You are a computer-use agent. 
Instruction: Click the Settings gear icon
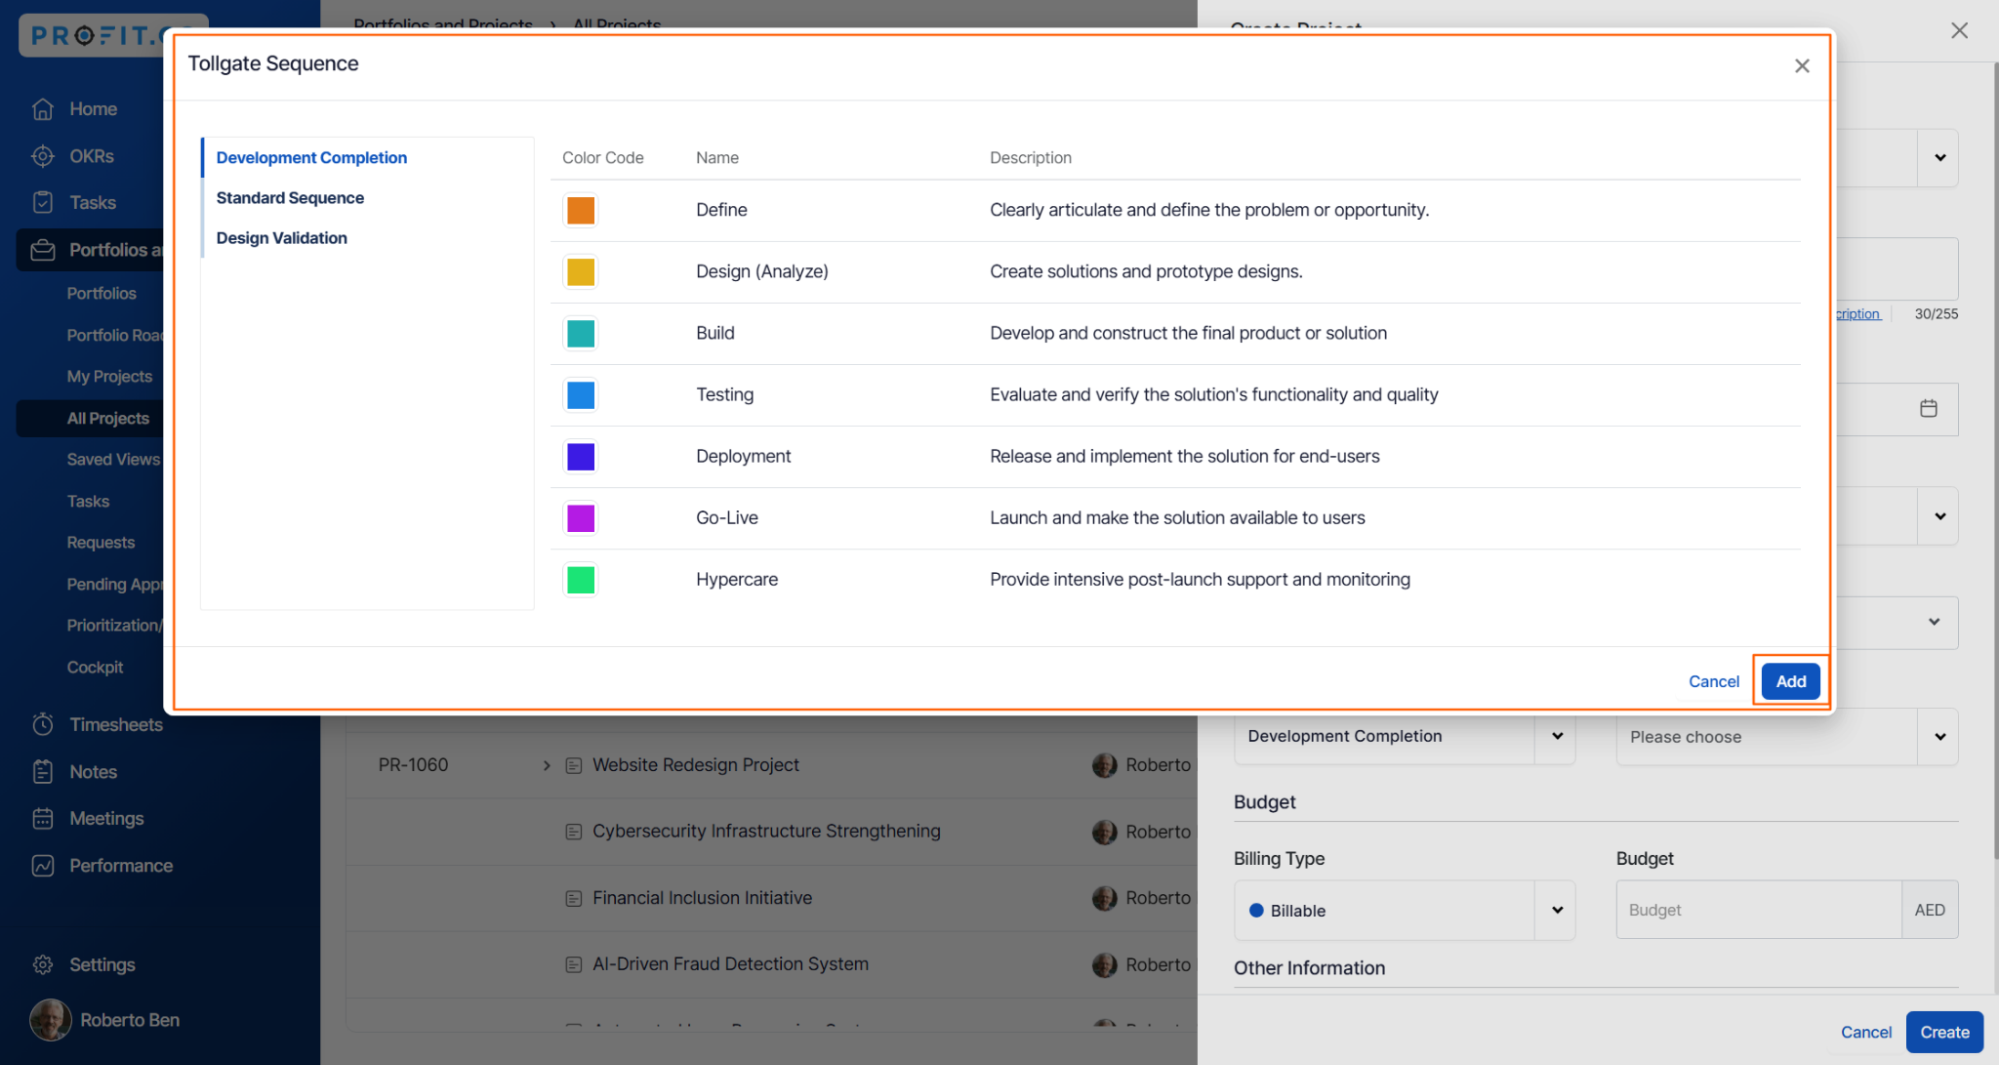coord(42,965)
